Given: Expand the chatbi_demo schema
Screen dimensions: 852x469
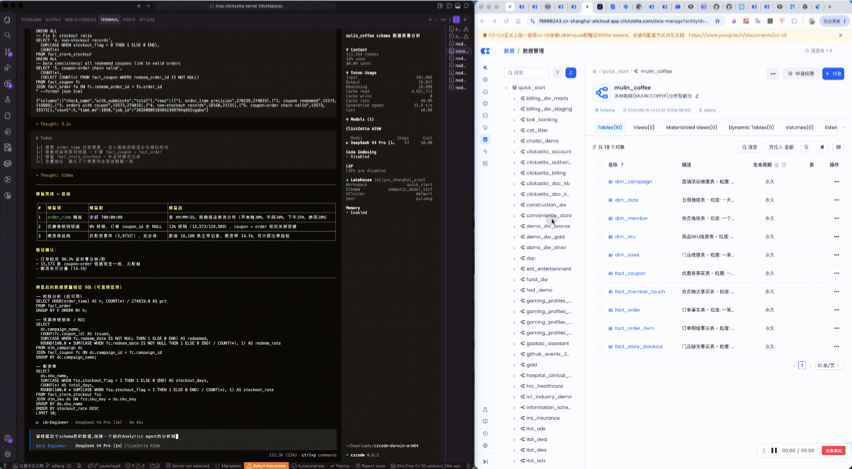Looking at the screenshot, I should click(515, 141).
